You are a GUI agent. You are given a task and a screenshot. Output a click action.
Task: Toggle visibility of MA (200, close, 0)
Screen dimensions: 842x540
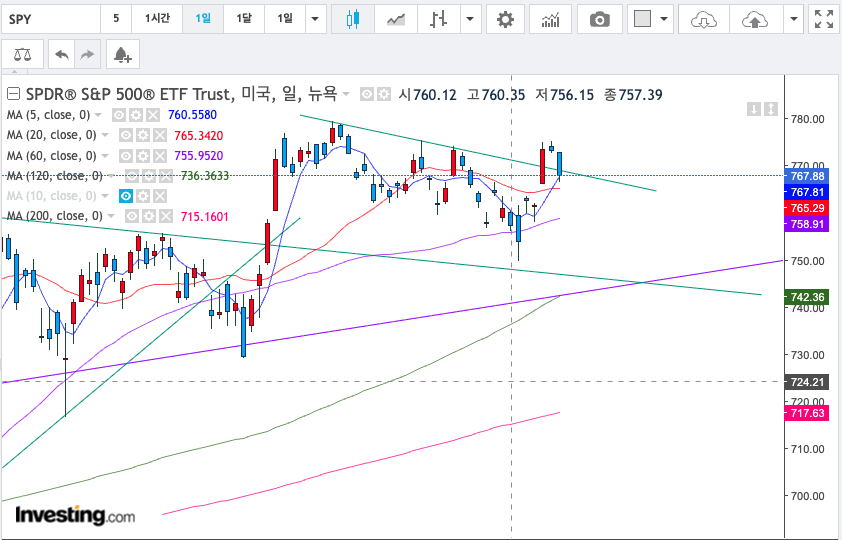(132, 216)
